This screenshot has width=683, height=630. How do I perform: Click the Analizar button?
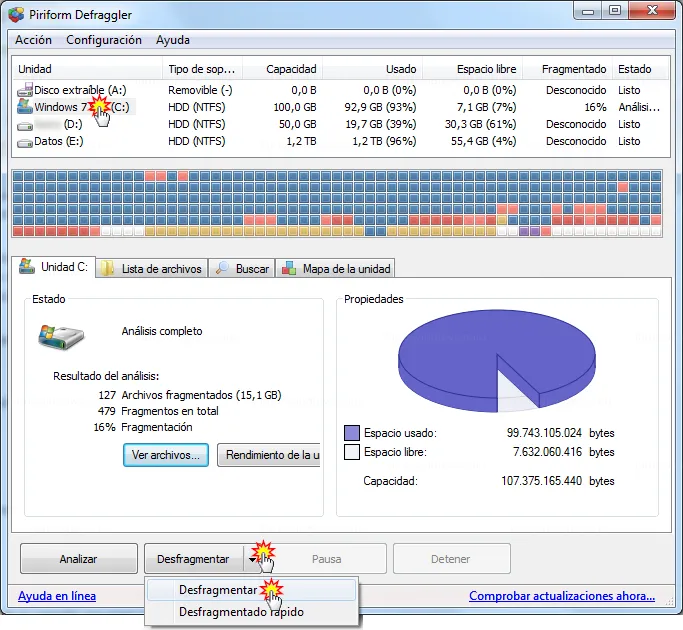(x=79, y=559)
